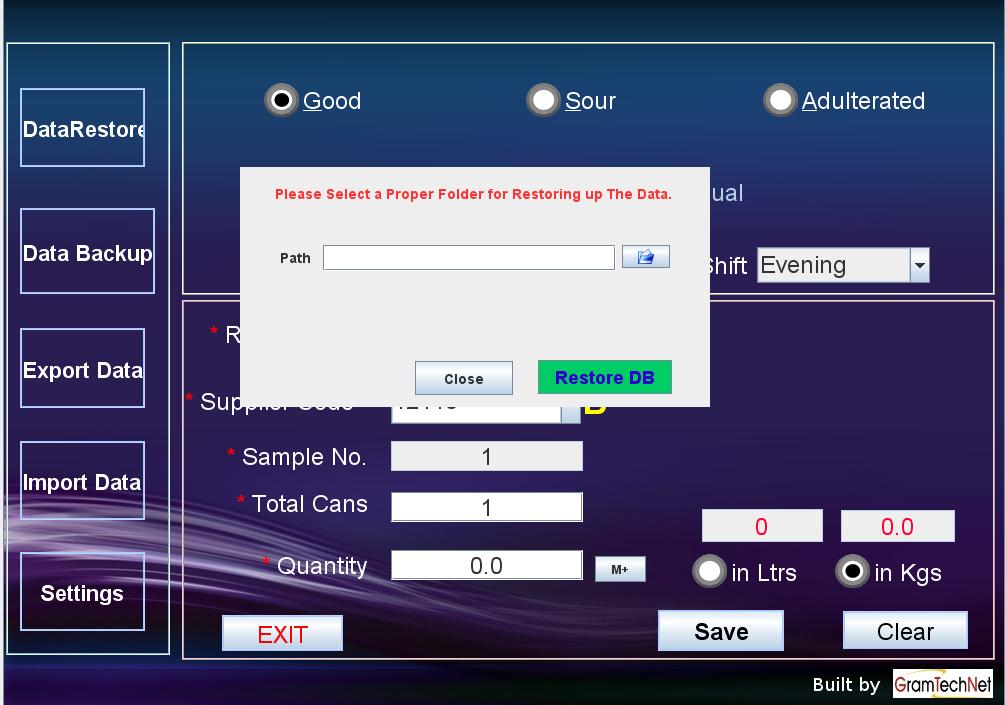Open the Shift dropdown showing Evening
Viewport: 1005px width, 705px height.
919,266
